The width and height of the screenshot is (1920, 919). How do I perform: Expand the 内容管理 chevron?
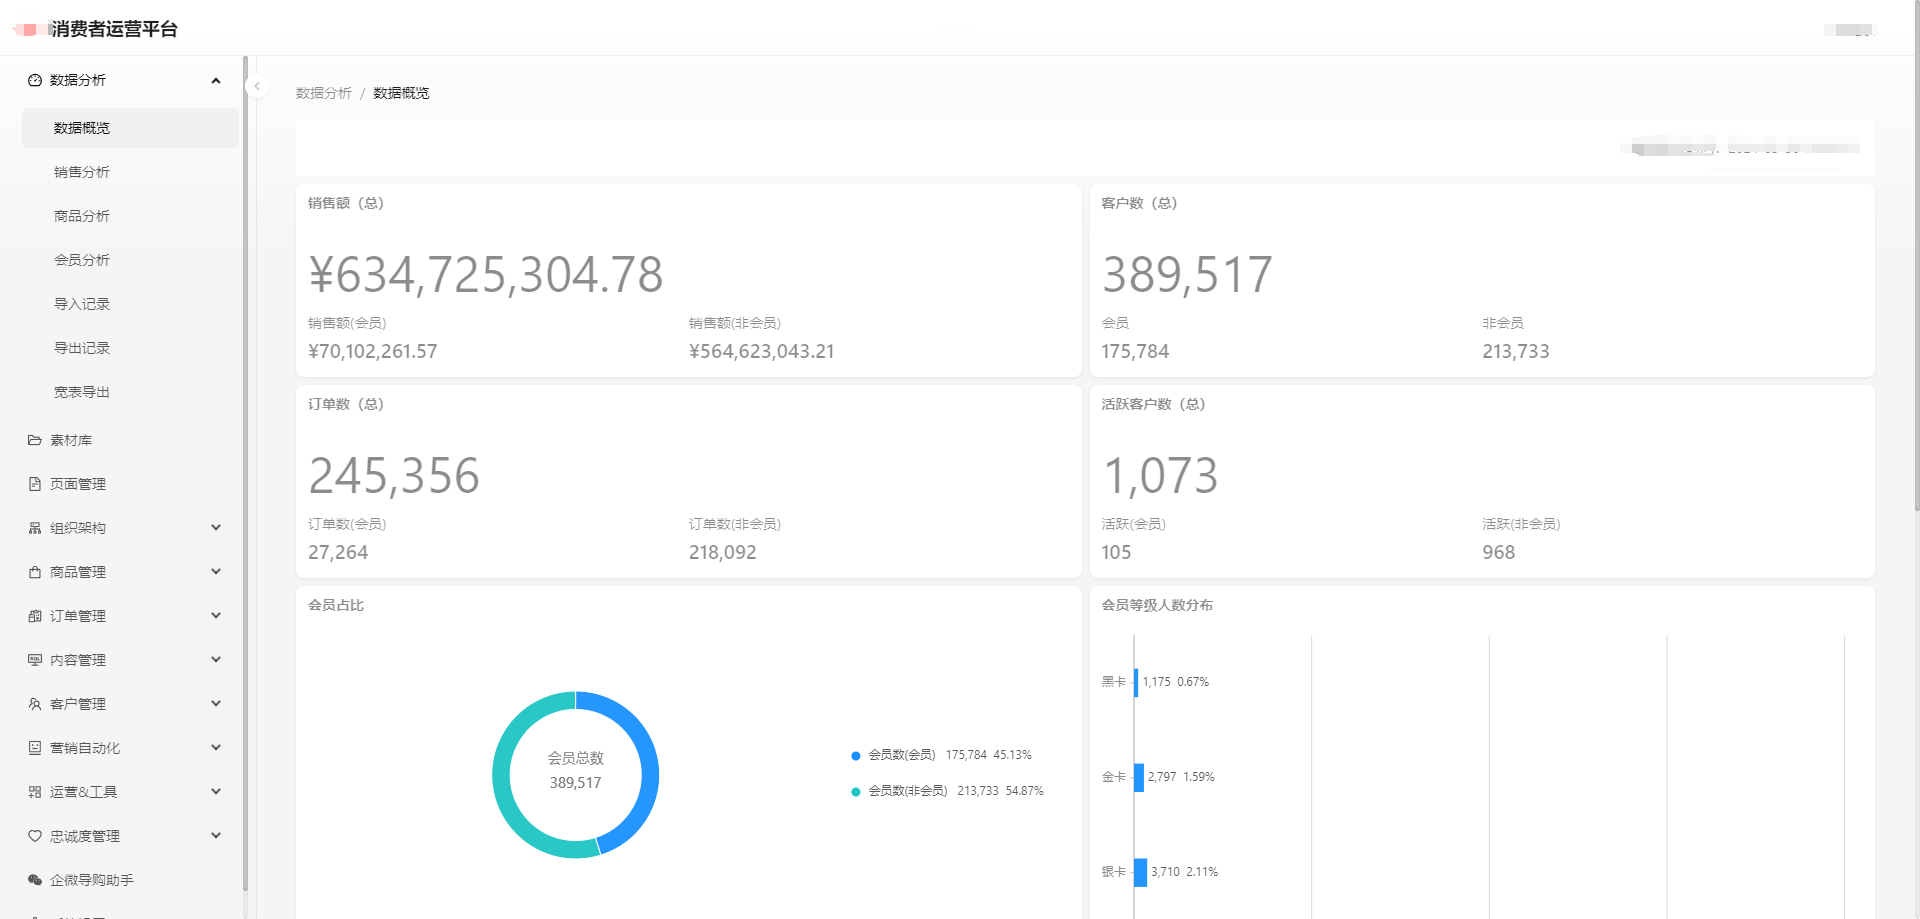click(216, 660)
